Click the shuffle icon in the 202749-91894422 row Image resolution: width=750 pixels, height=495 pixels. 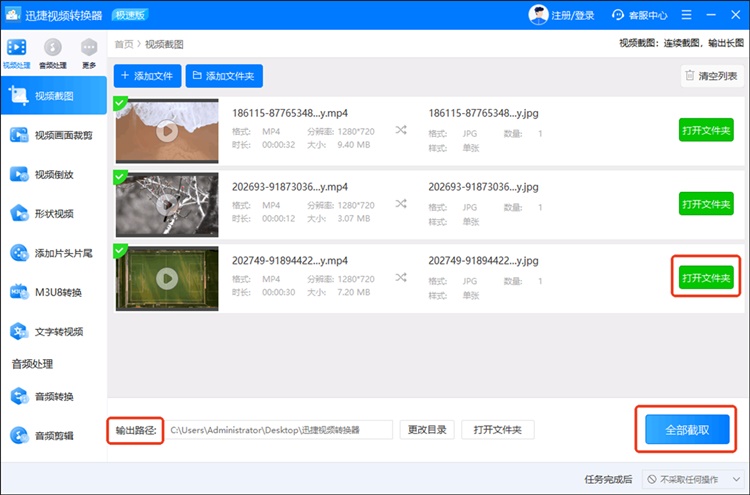[401, 277]
